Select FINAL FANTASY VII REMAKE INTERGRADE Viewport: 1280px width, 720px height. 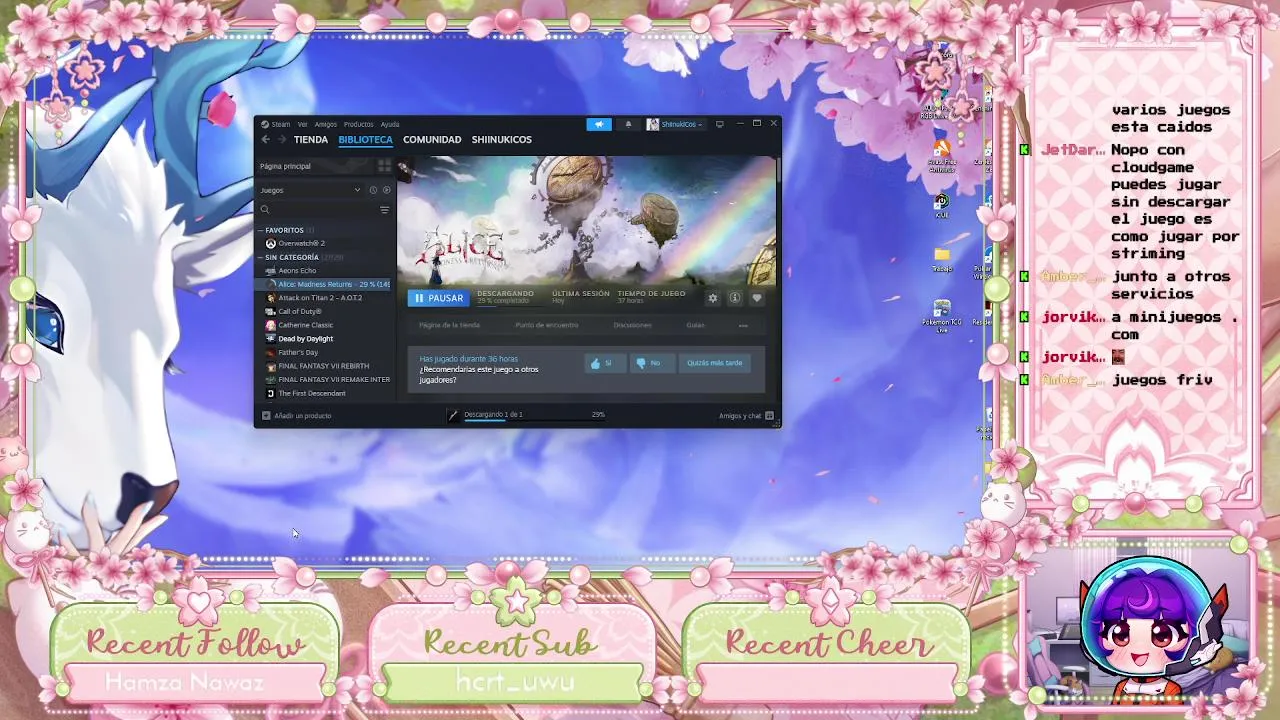coord(326,379)
